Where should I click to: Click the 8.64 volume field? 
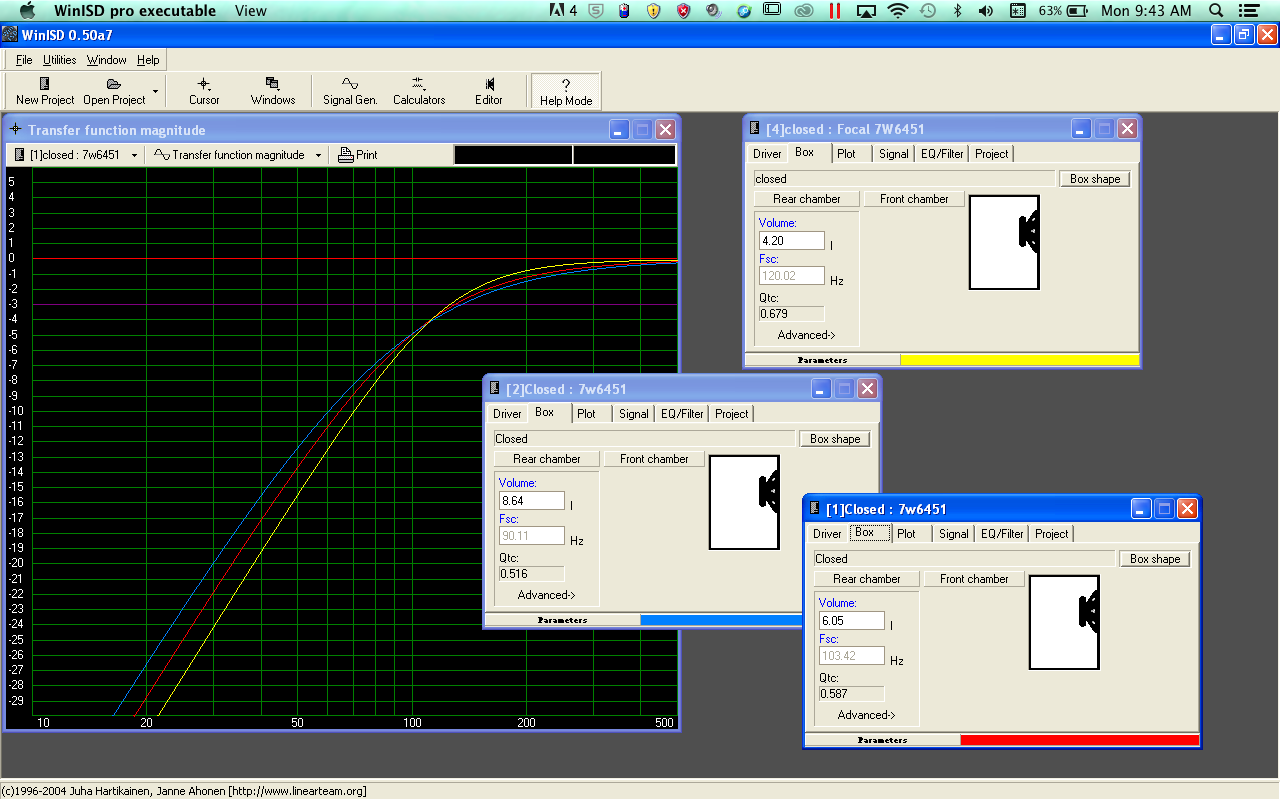(x=532, y=501)
